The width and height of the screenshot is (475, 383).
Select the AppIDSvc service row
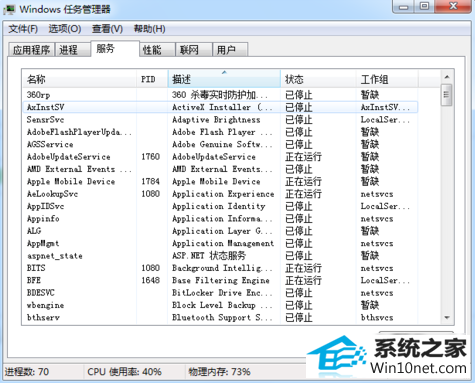coord(220,206)
